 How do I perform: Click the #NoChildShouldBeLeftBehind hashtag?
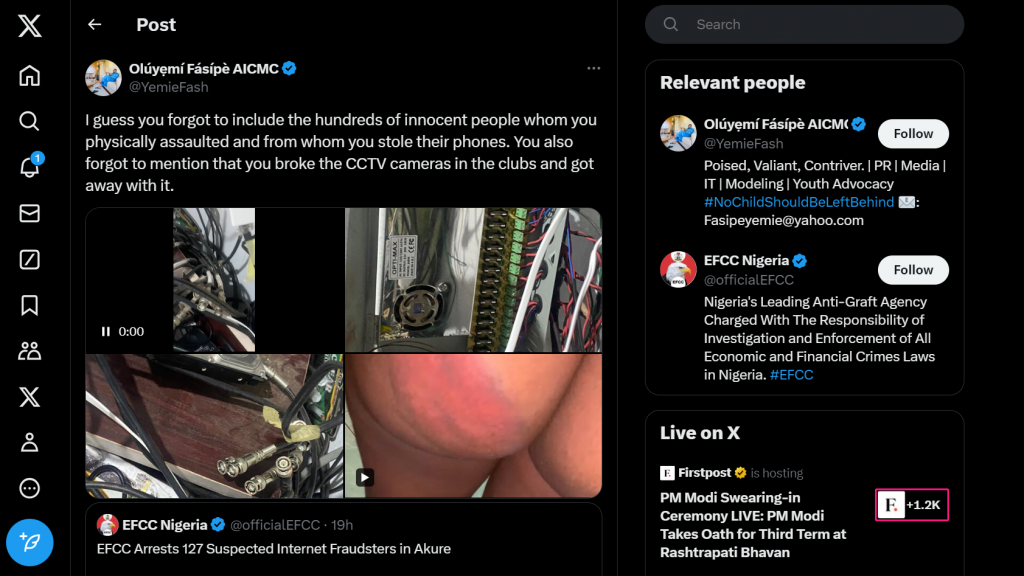pos(798,202)
